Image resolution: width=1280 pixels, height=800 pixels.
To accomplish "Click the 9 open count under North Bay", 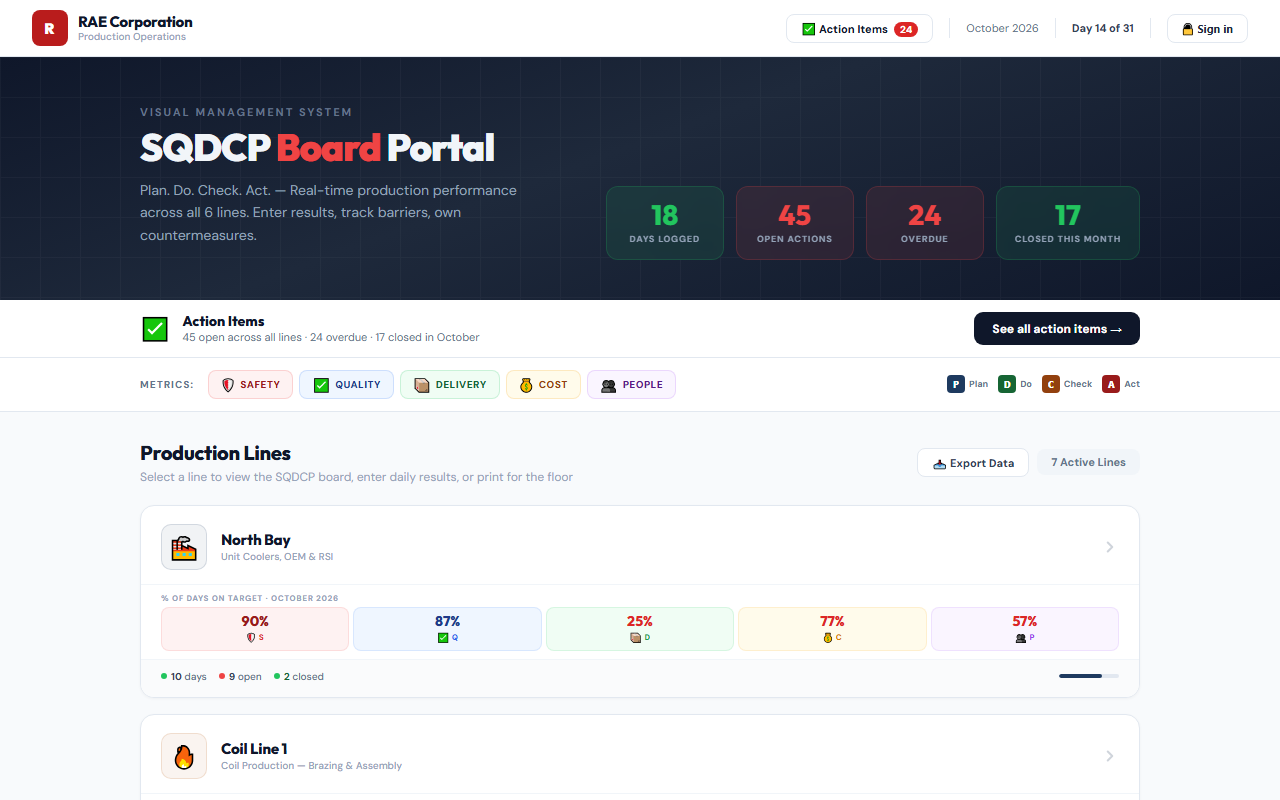I will (x=240, y=677).
